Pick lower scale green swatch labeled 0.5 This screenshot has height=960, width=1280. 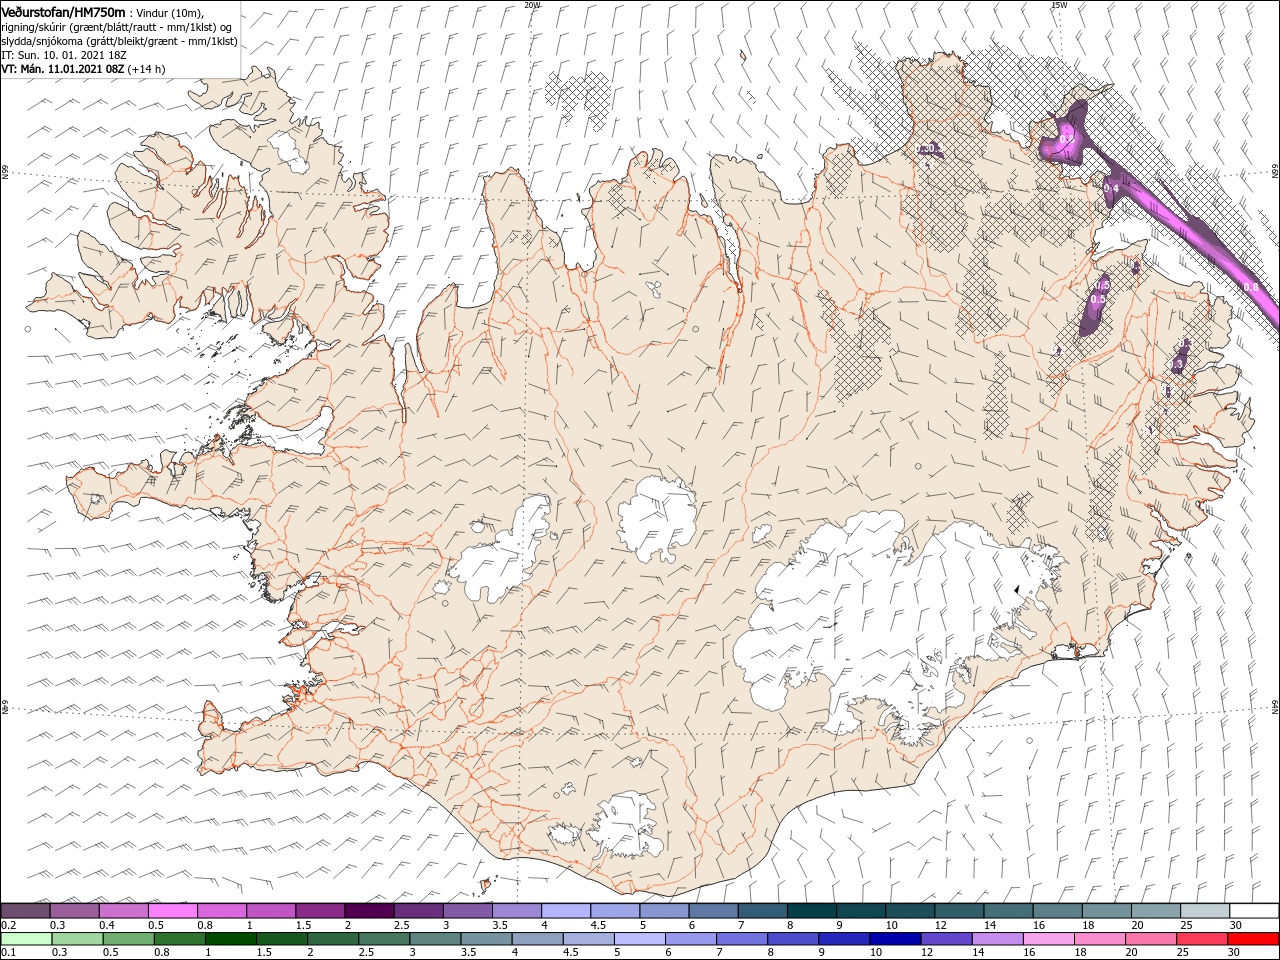[128, 939]
